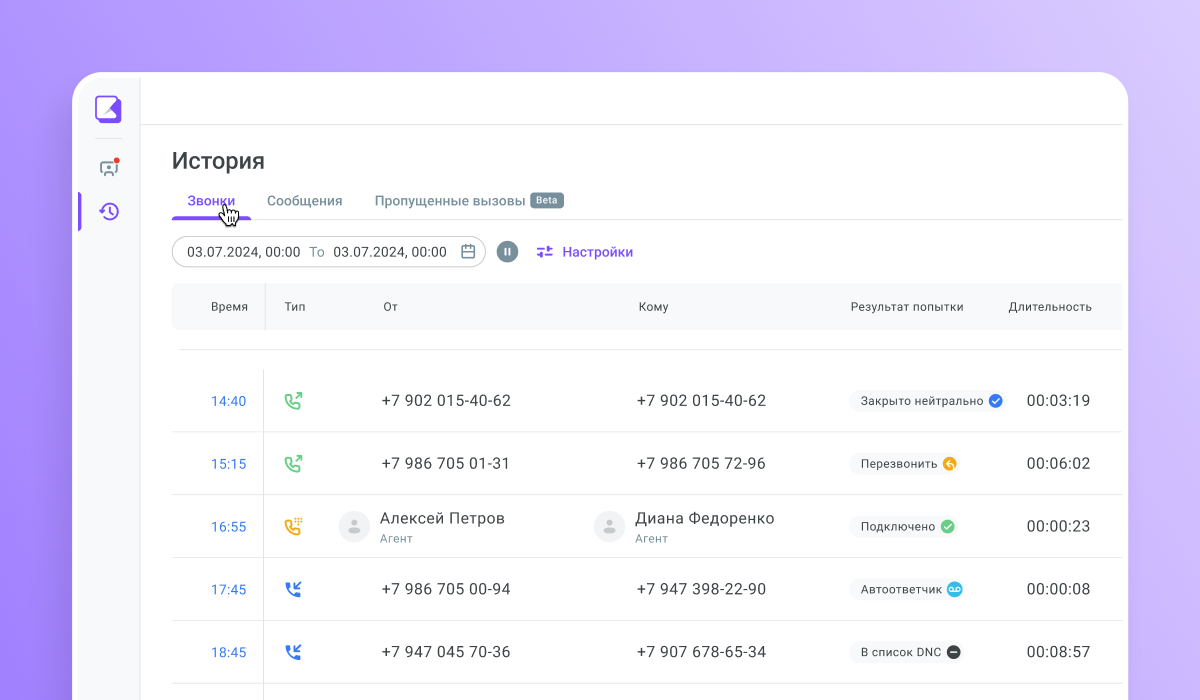
Task: Sort by Кому column header
Action: [x=653, y=307]
